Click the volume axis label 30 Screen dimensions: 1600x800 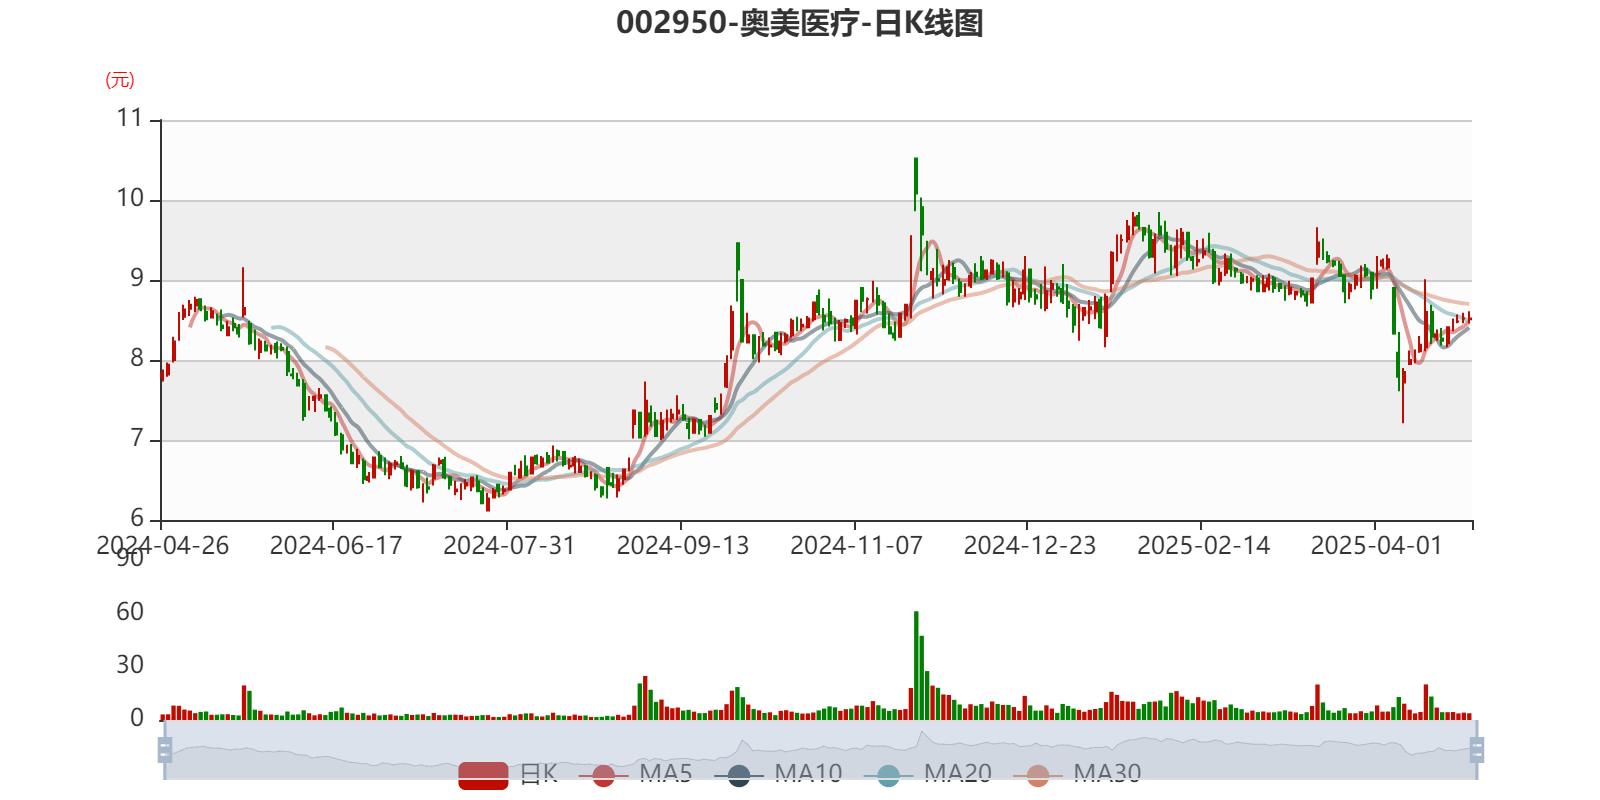click(130, 665)
